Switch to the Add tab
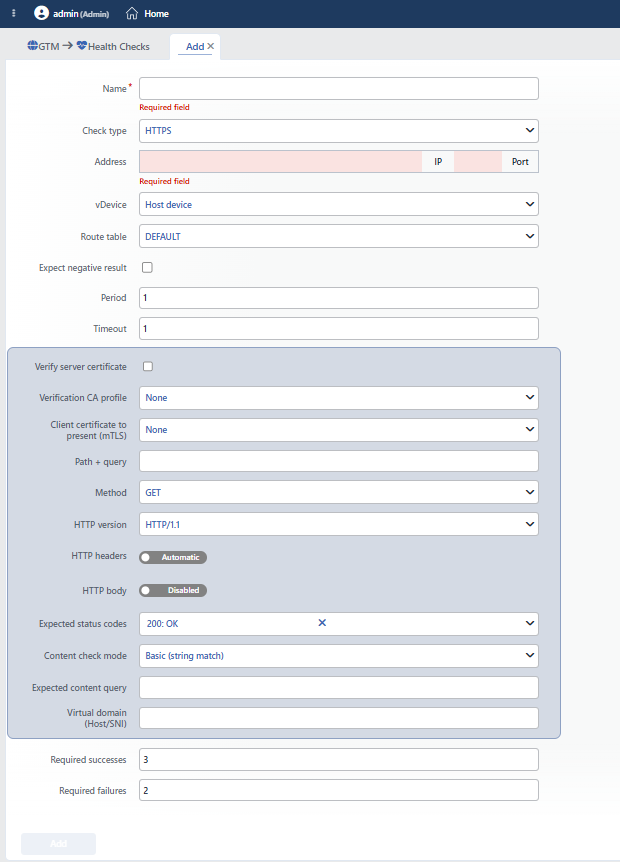Image resolution: width=620 pixels, height=862 pixels. (195, 47)
